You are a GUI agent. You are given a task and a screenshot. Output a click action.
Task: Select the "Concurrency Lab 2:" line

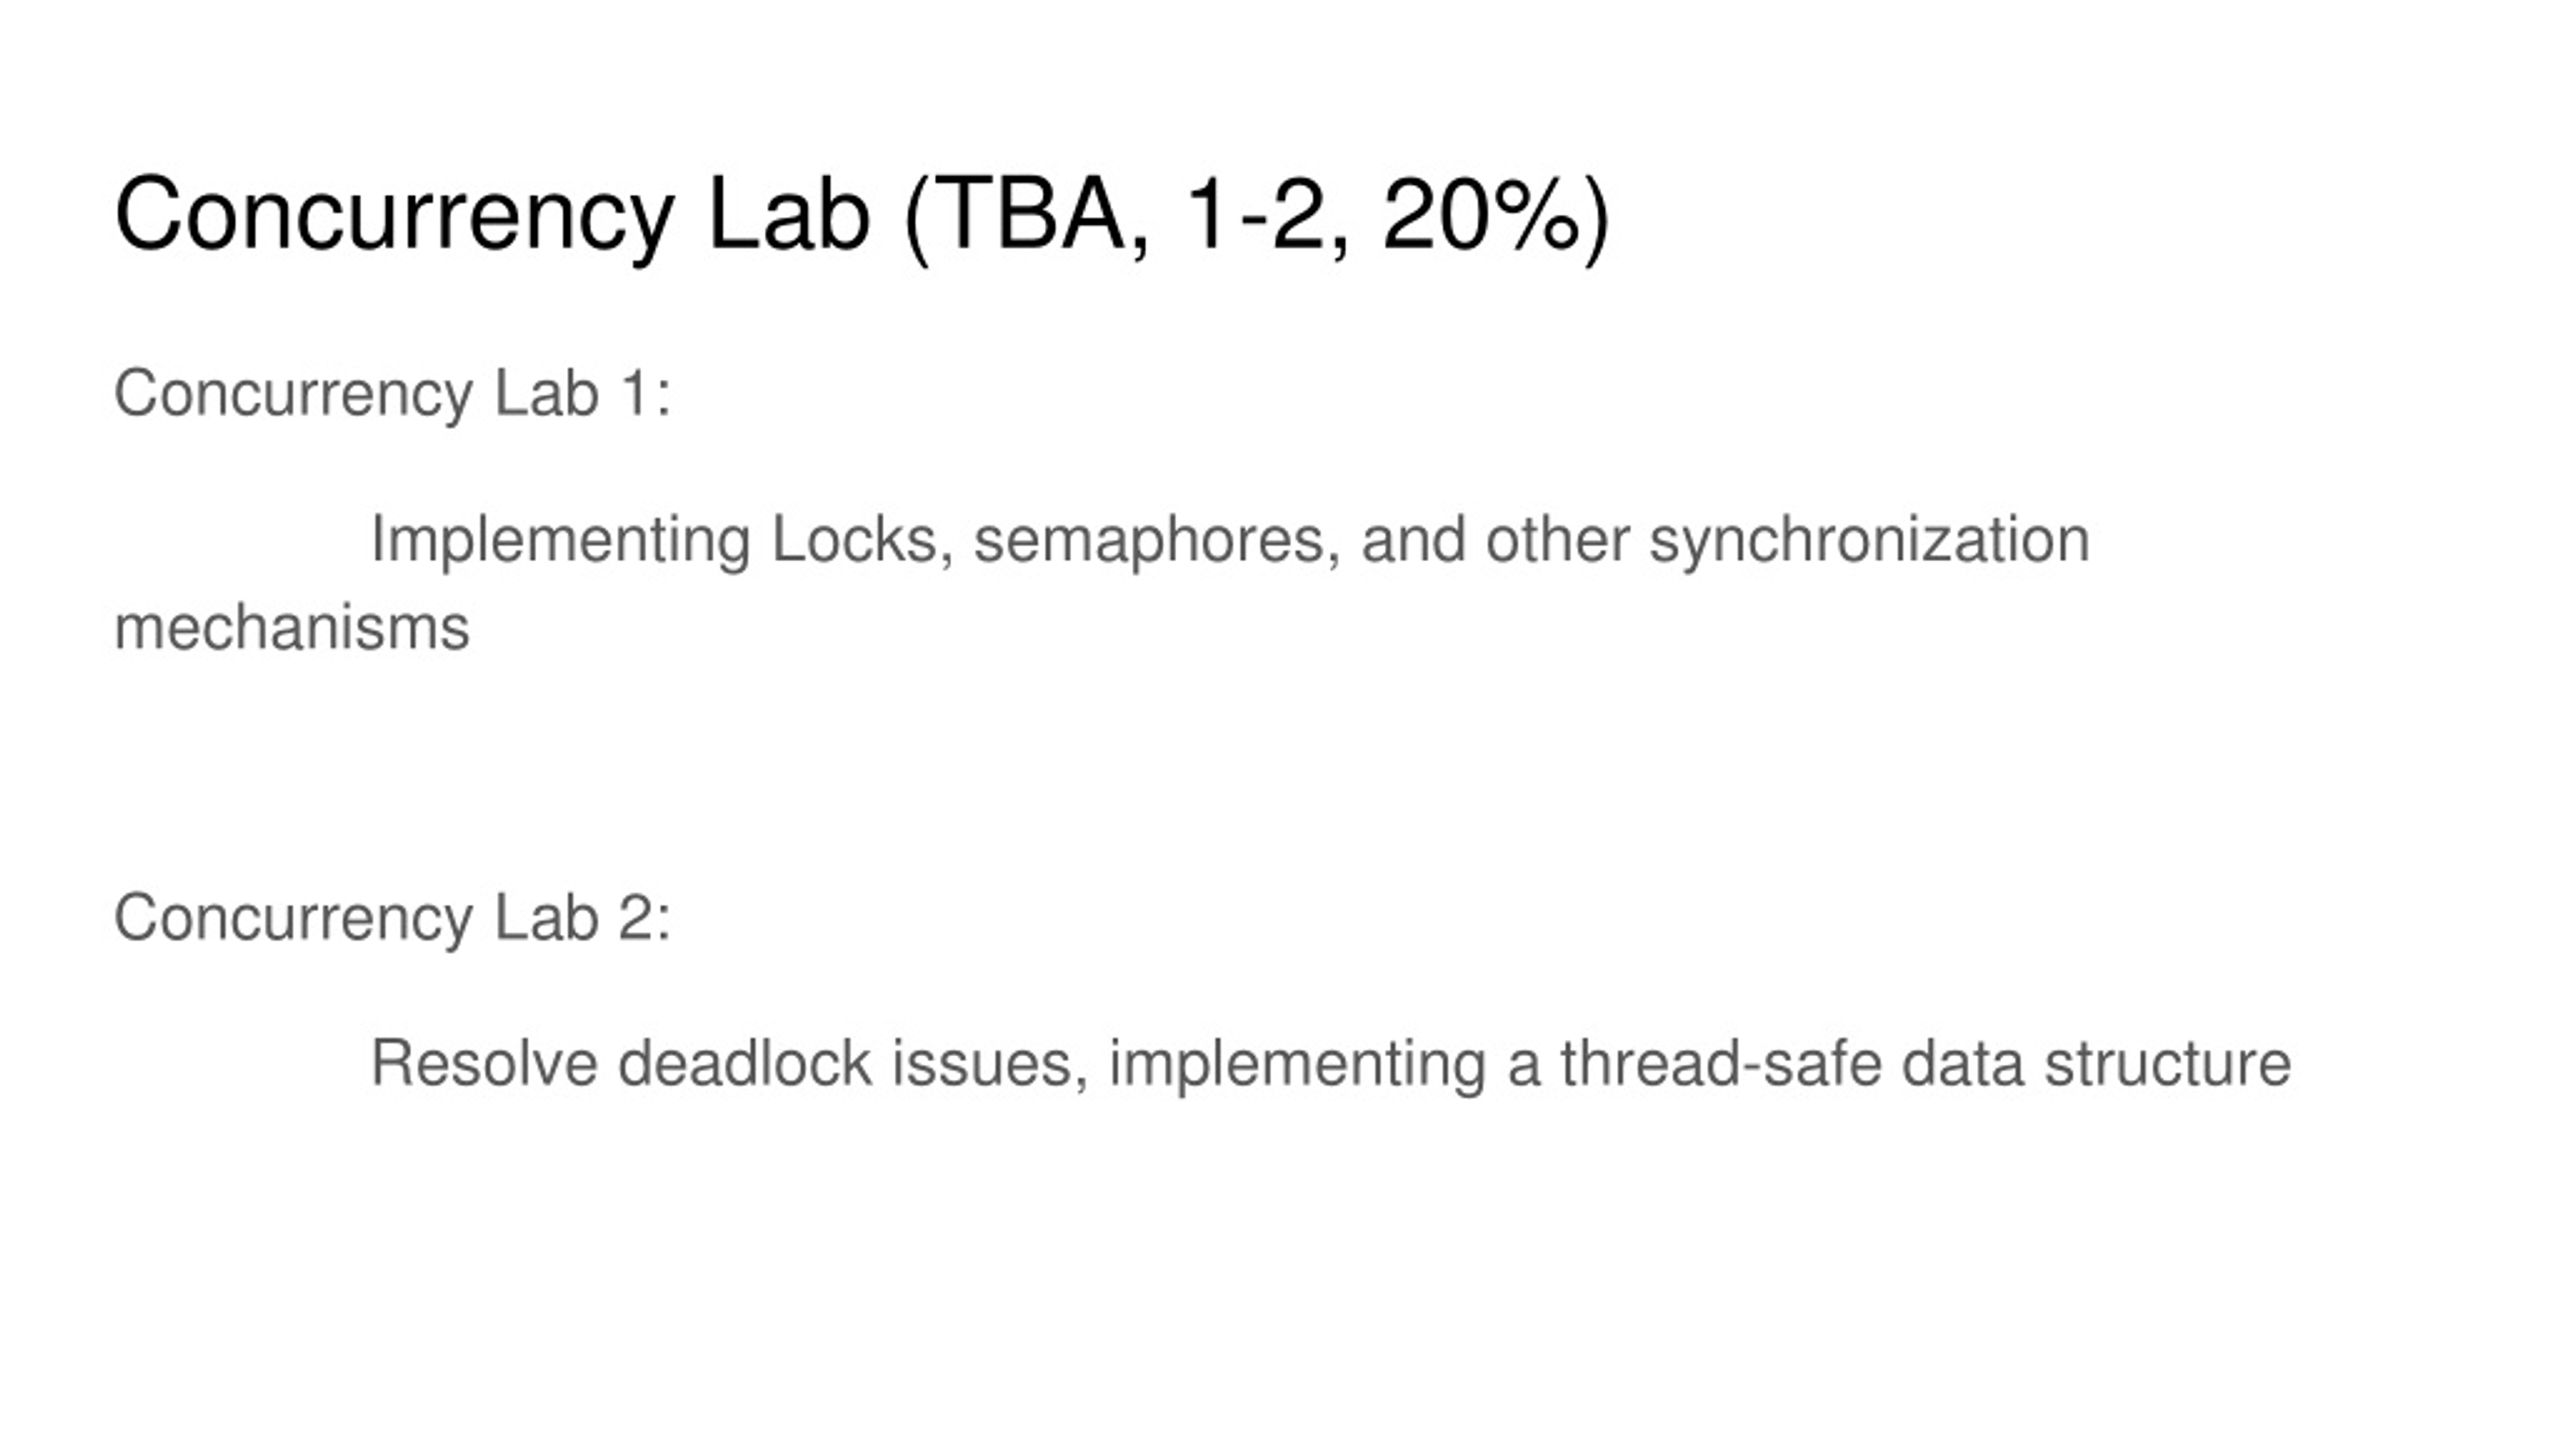click(x=393, y=918)
